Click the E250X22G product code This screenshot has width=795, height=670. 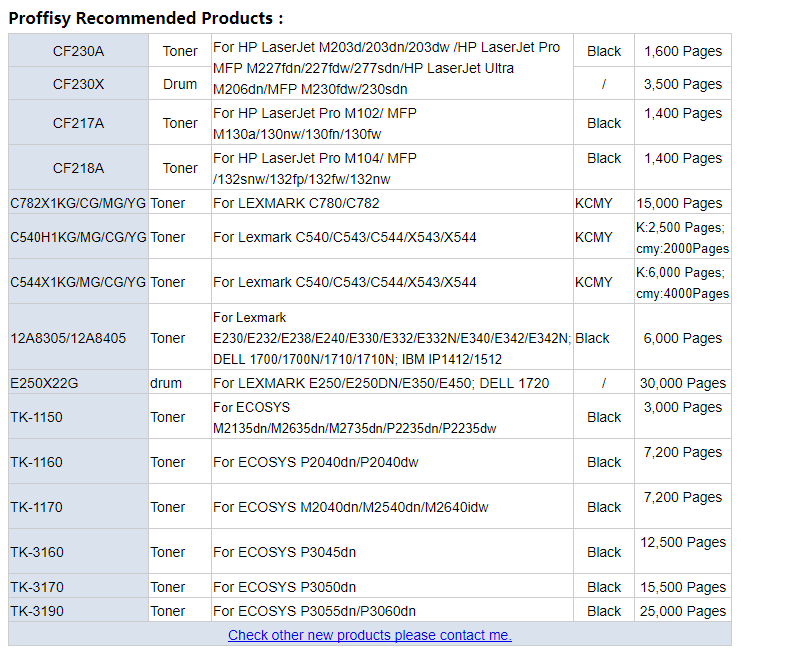(x=44, y=383)
